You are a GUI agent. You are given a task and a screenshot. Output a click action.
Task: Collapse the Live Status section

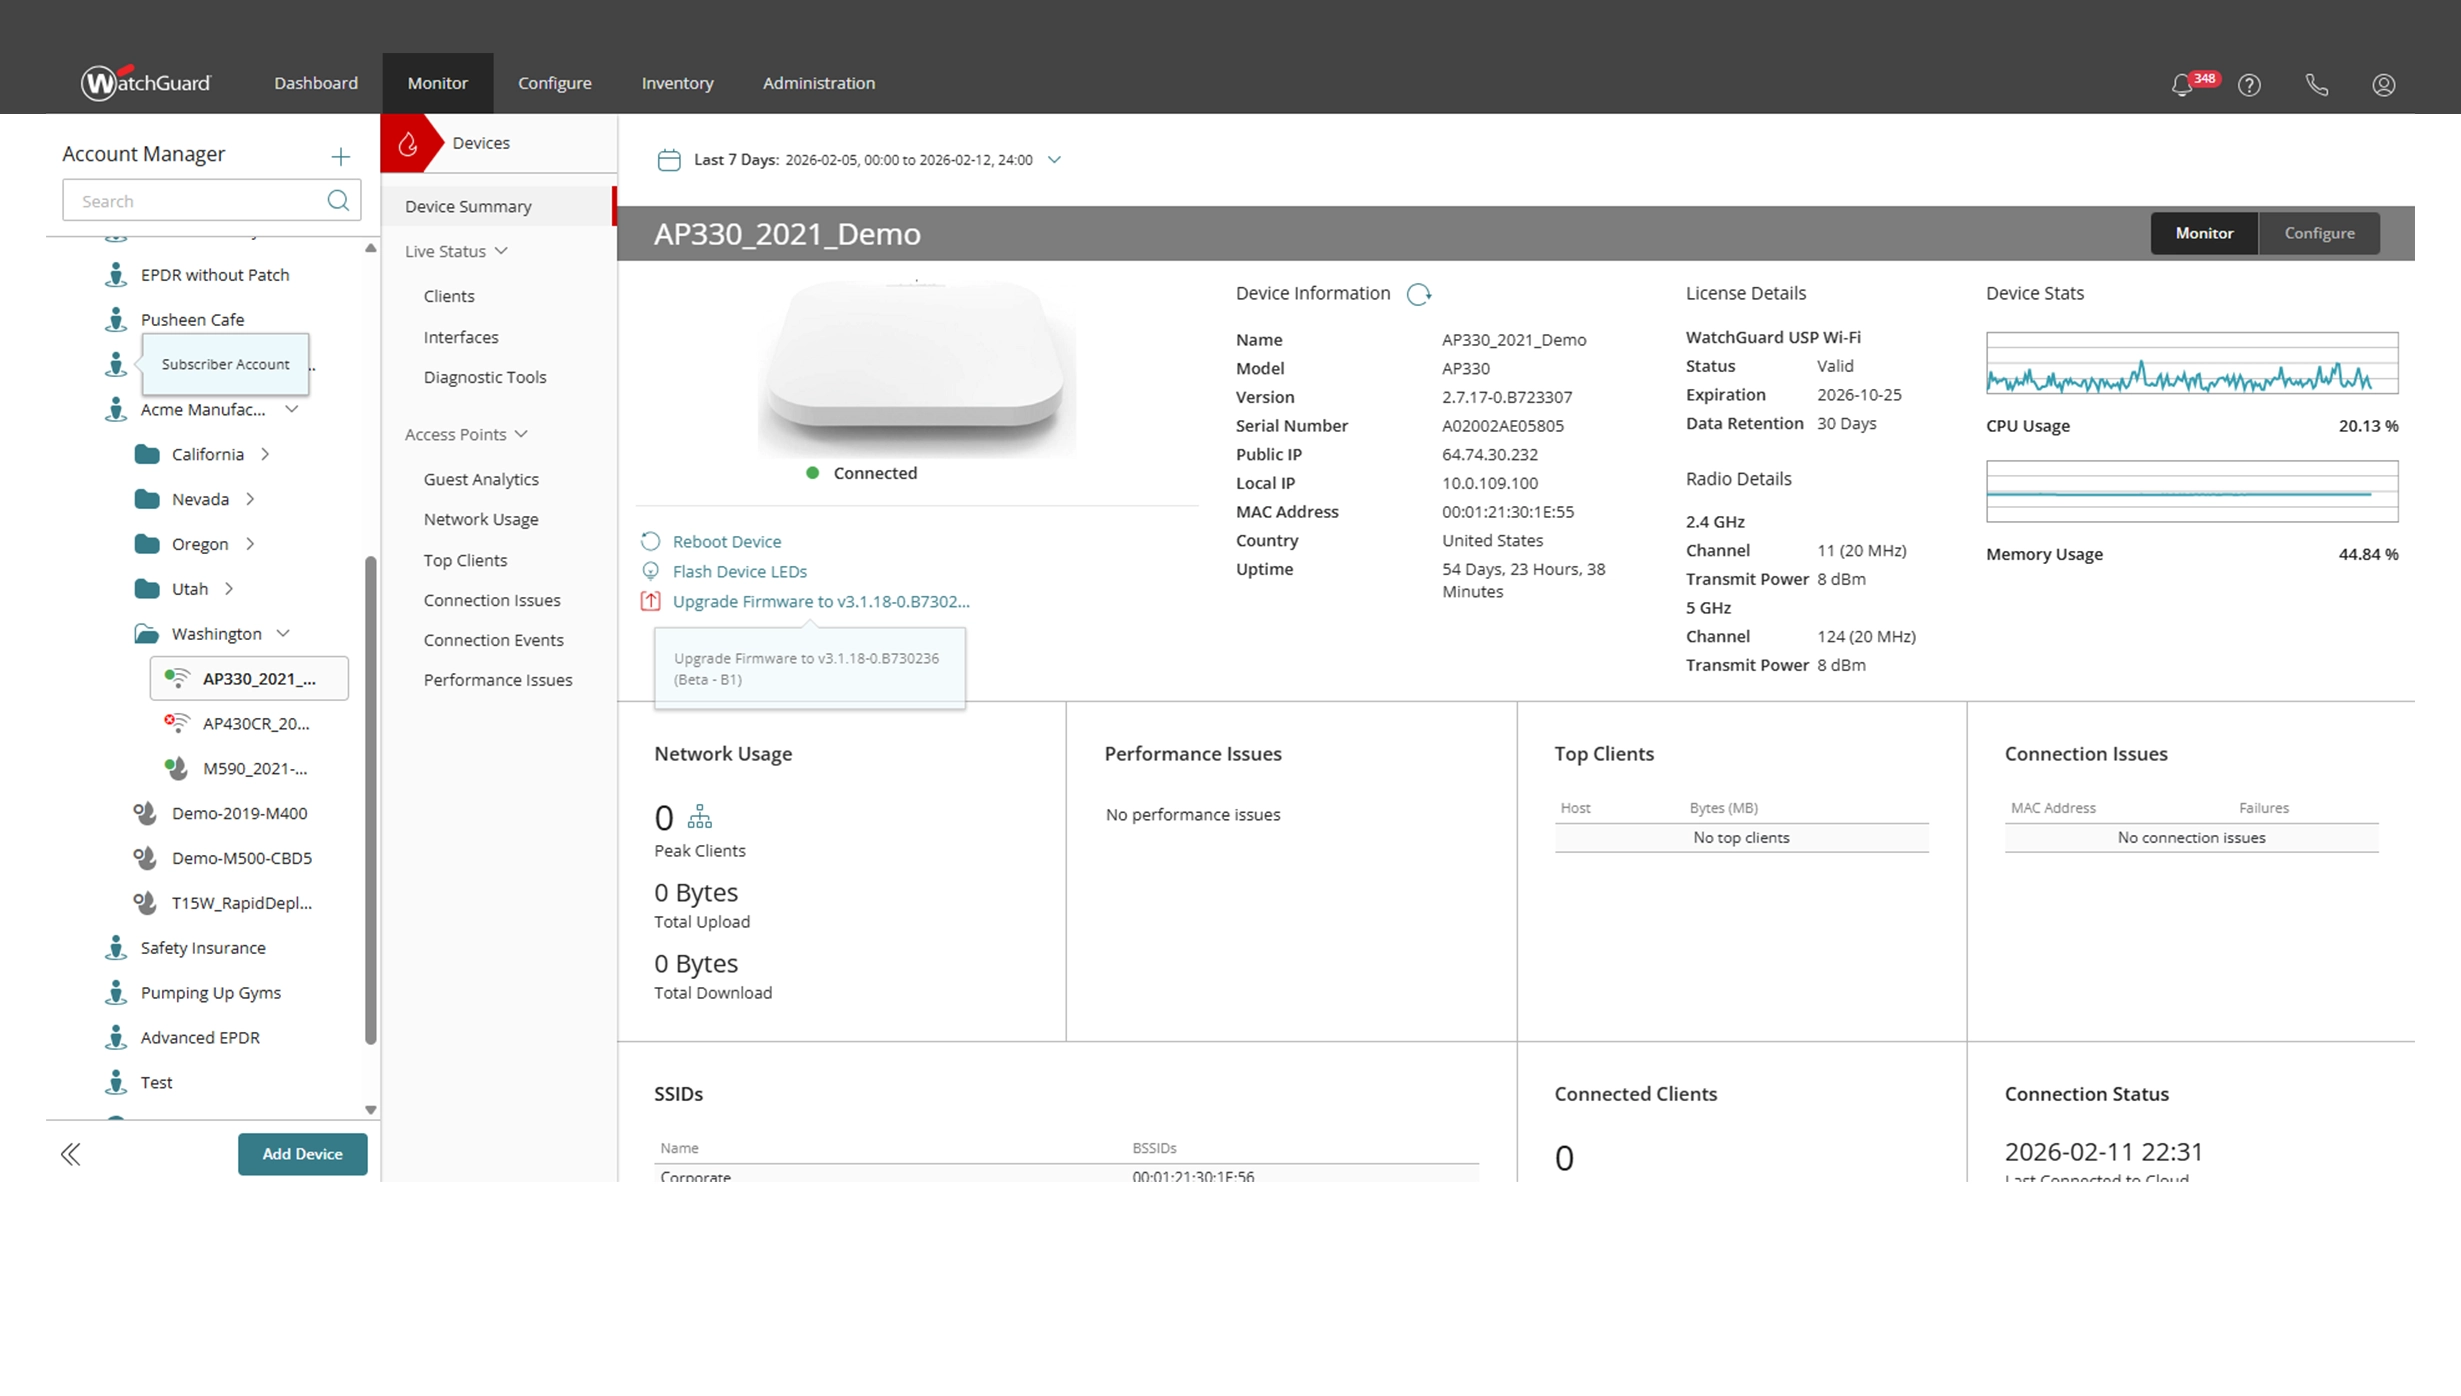(x=501, y=251)
